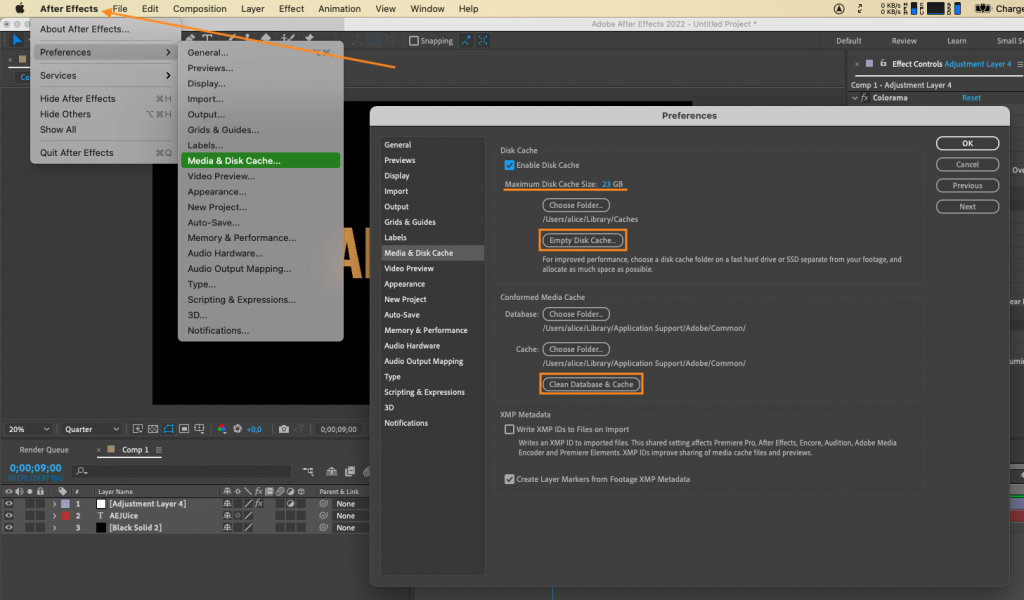This screenshot has height=600, width=1024.
Task: Expand the Black Solid 2 layer properties
Action: point(54,527)
